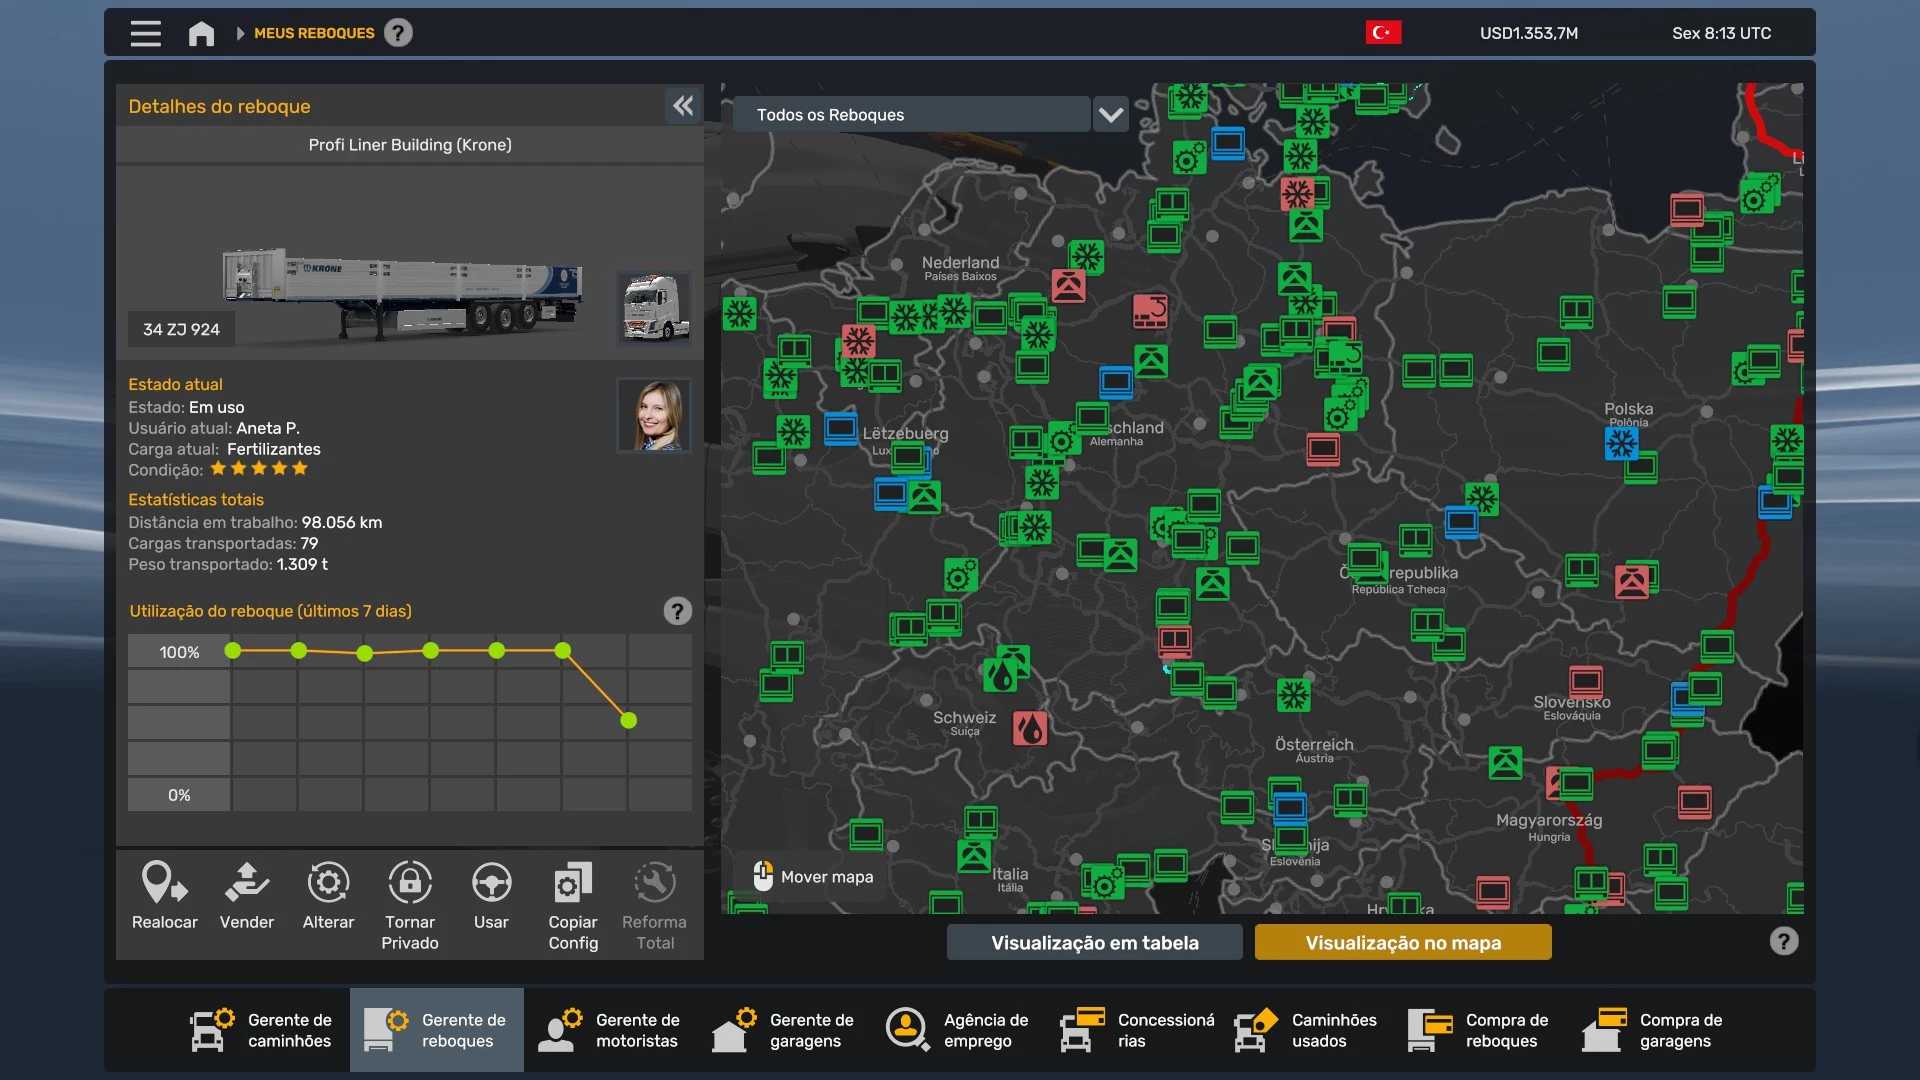Click driver Aneta P. portrait thumbnail
1920x1080 pixels.
click(x=654, y=415)
